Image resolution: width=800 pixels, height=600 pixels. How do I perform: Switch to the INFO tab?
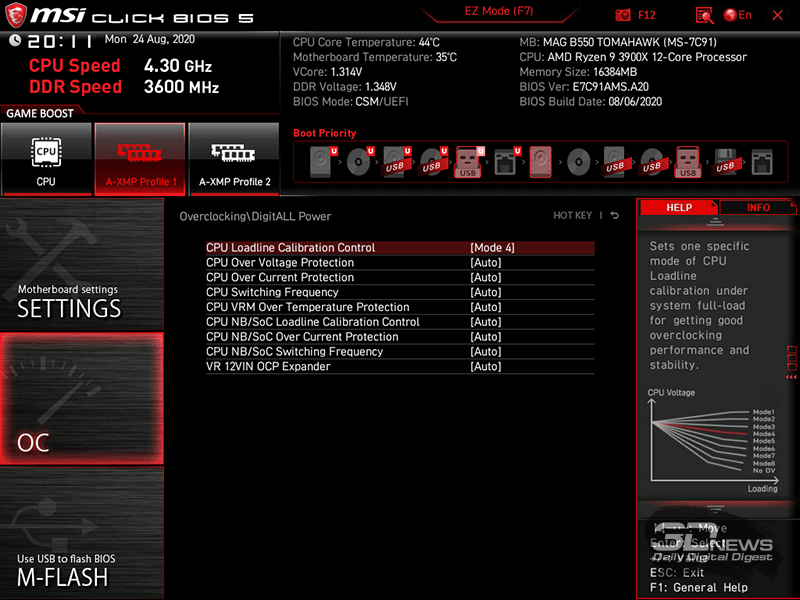[758, 208]
